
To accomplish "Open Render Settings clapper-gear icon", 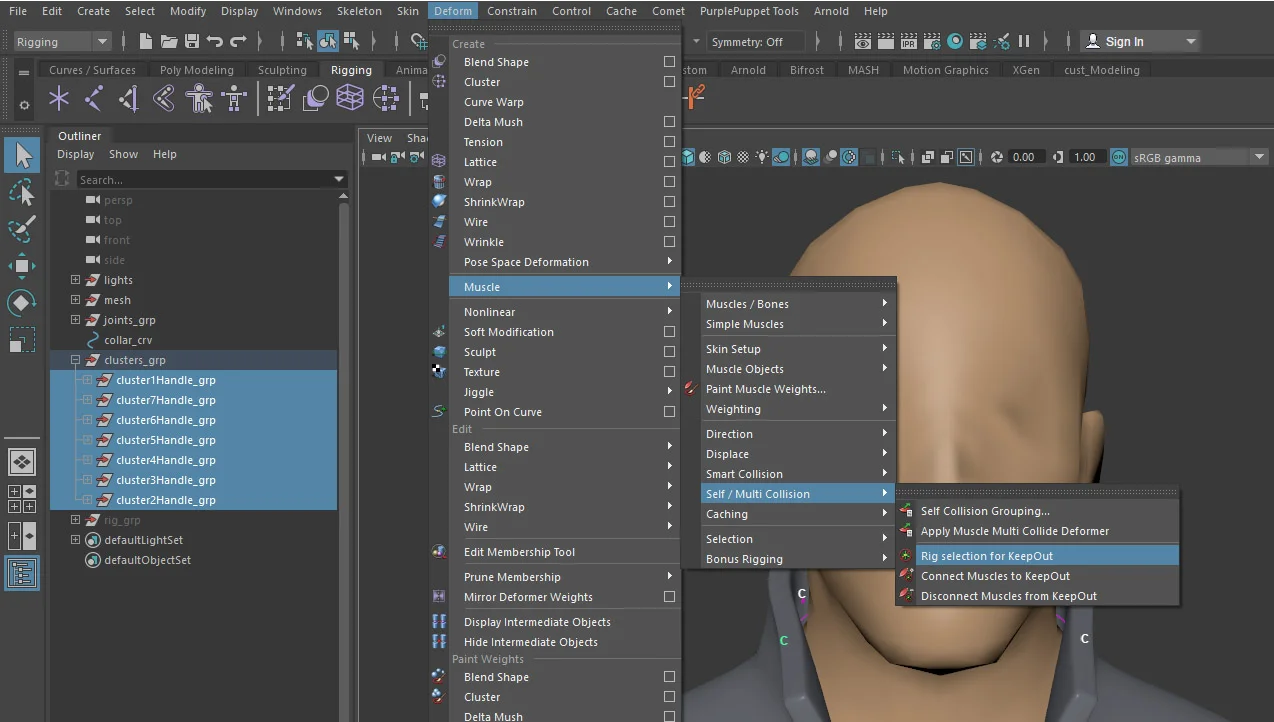I will coord(932,41).
